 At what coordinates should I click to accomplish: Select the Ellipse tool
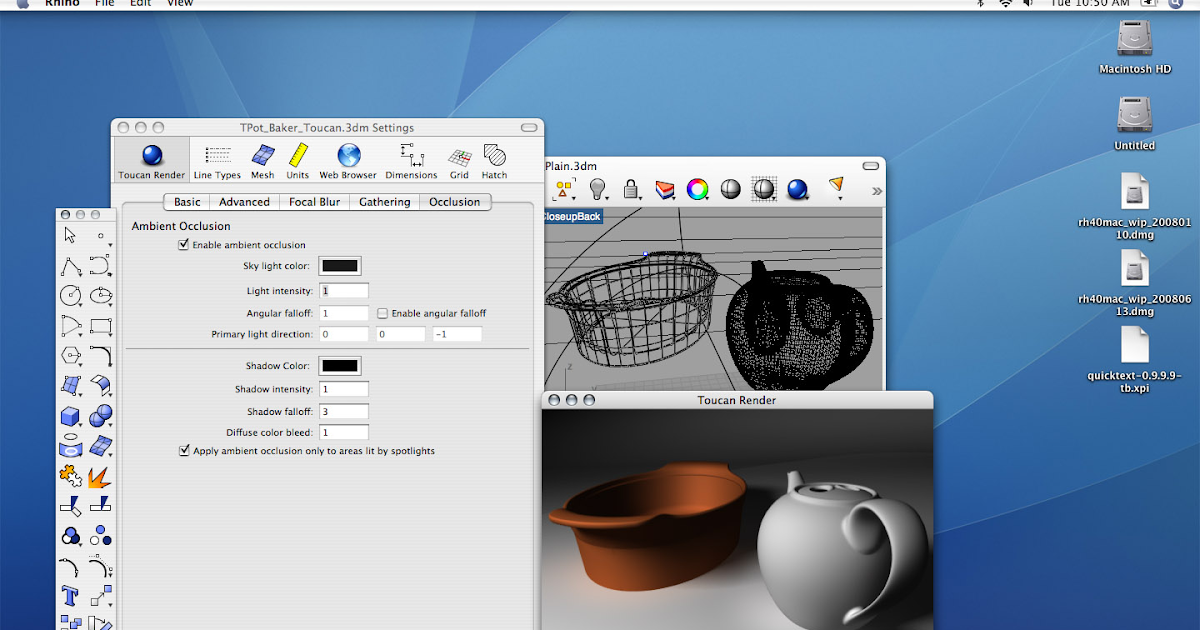100,296
